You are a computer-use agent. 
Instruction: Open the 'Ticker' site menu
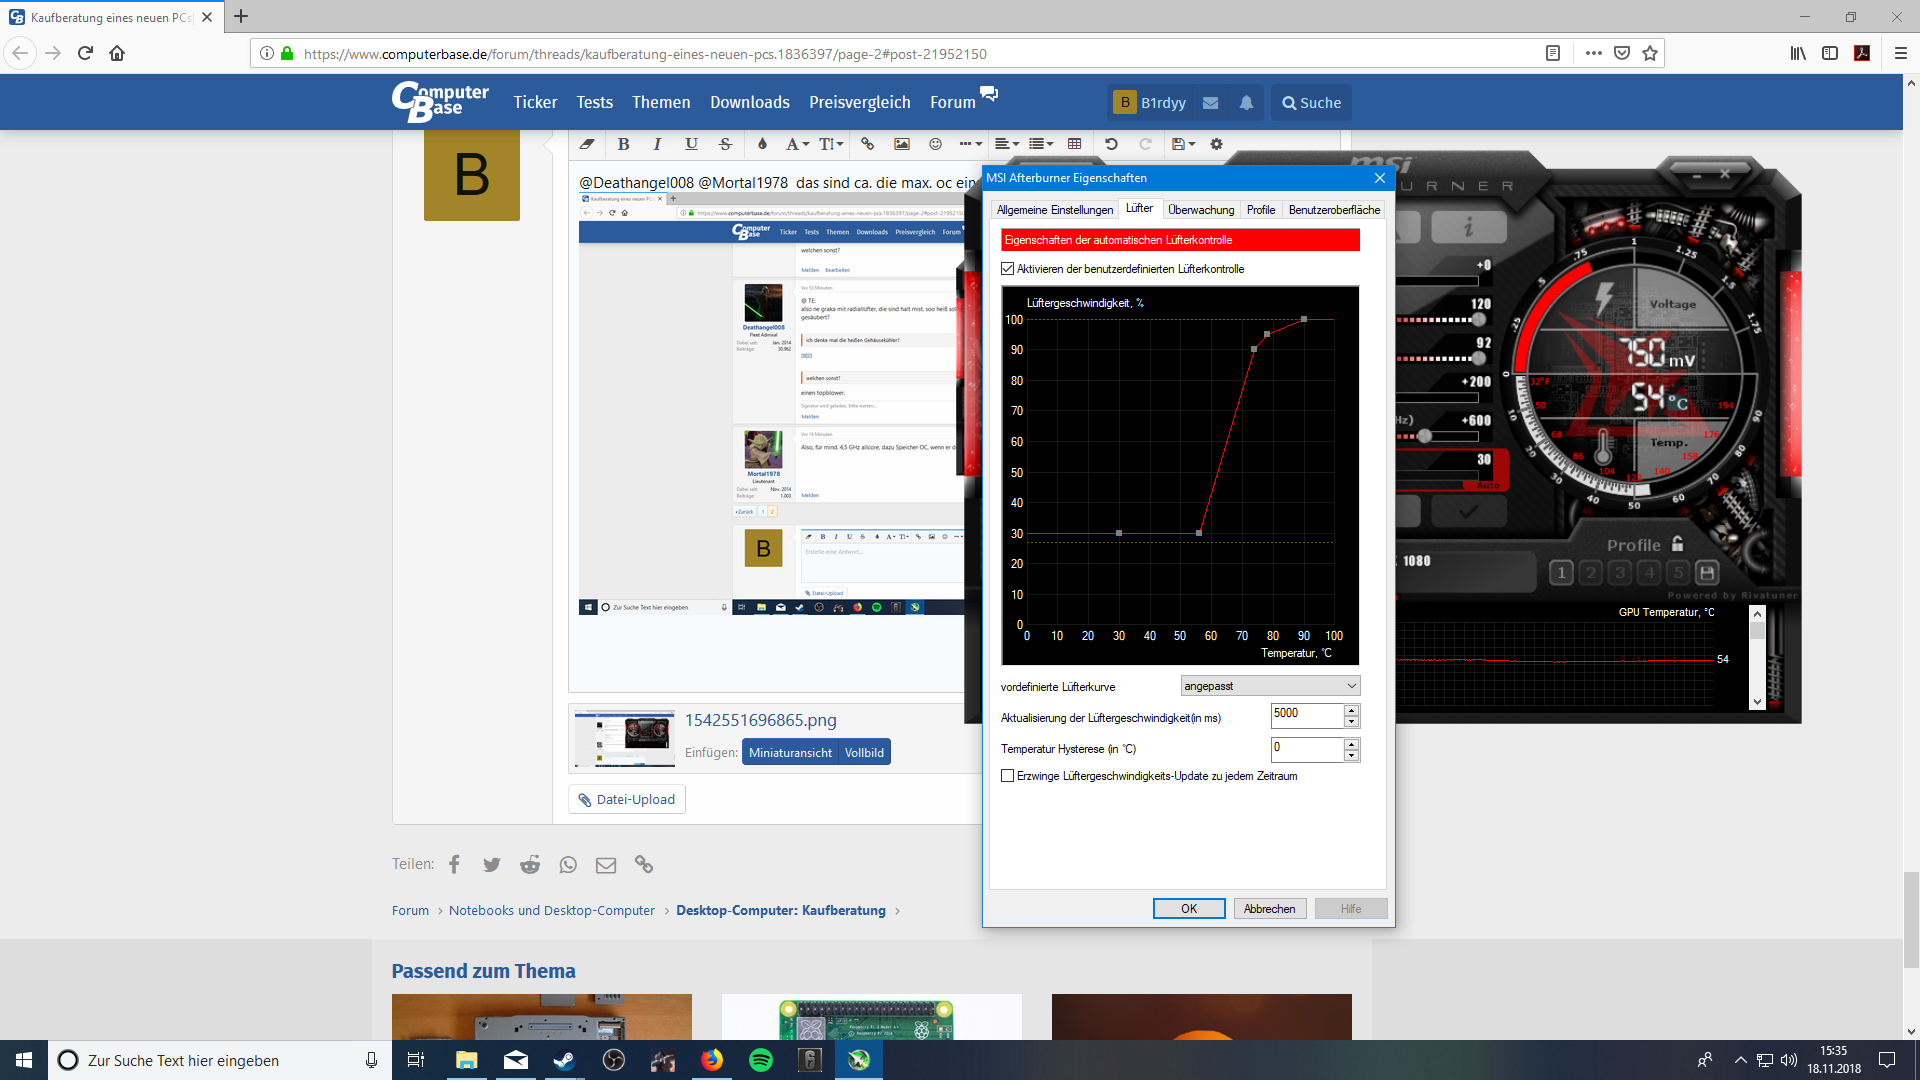pos(535,102)
